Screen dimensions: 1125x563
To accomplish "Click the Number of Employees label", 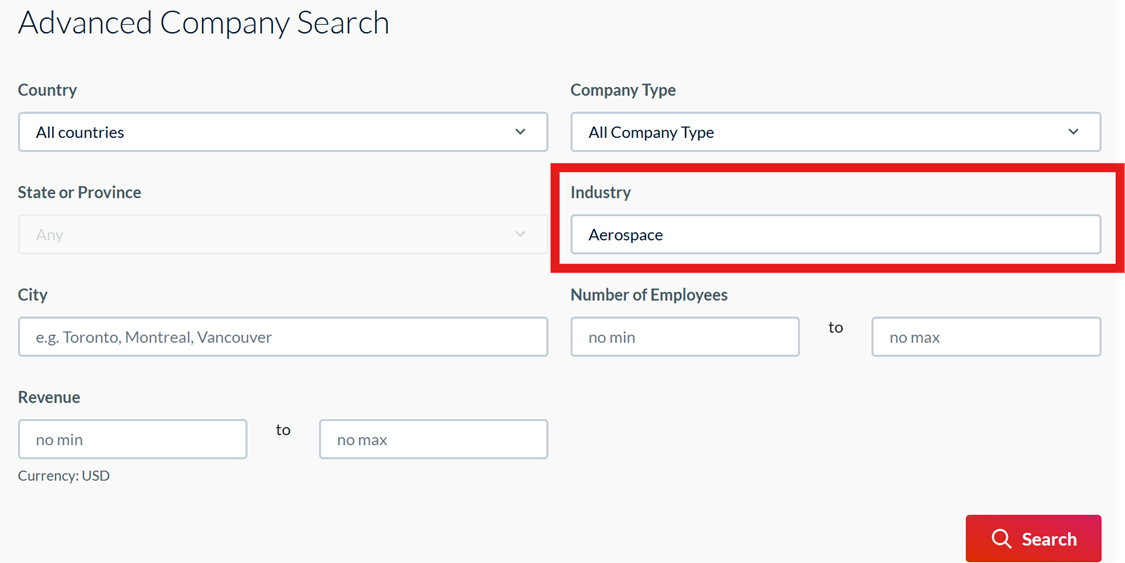I will click(649, 295).
